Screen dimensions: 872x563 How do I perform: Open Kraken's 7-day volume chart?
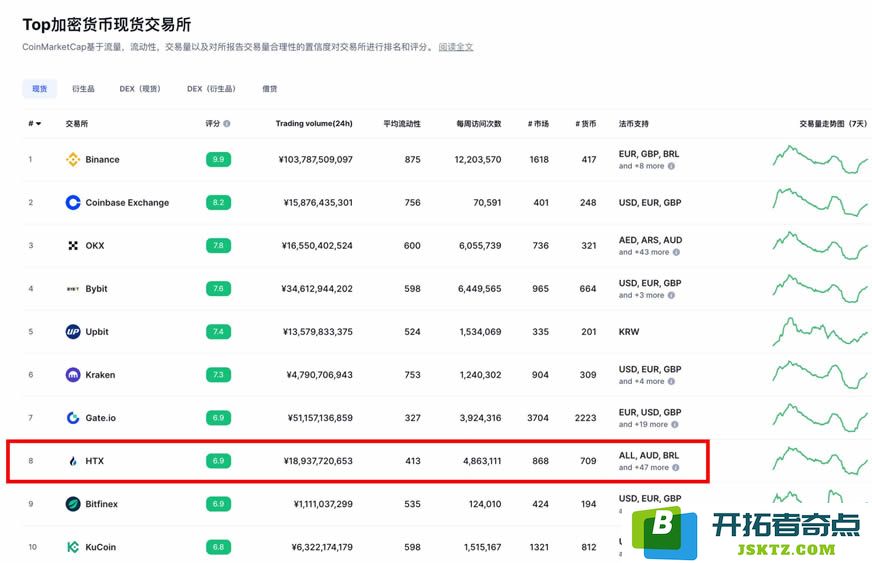pos(820,375)
